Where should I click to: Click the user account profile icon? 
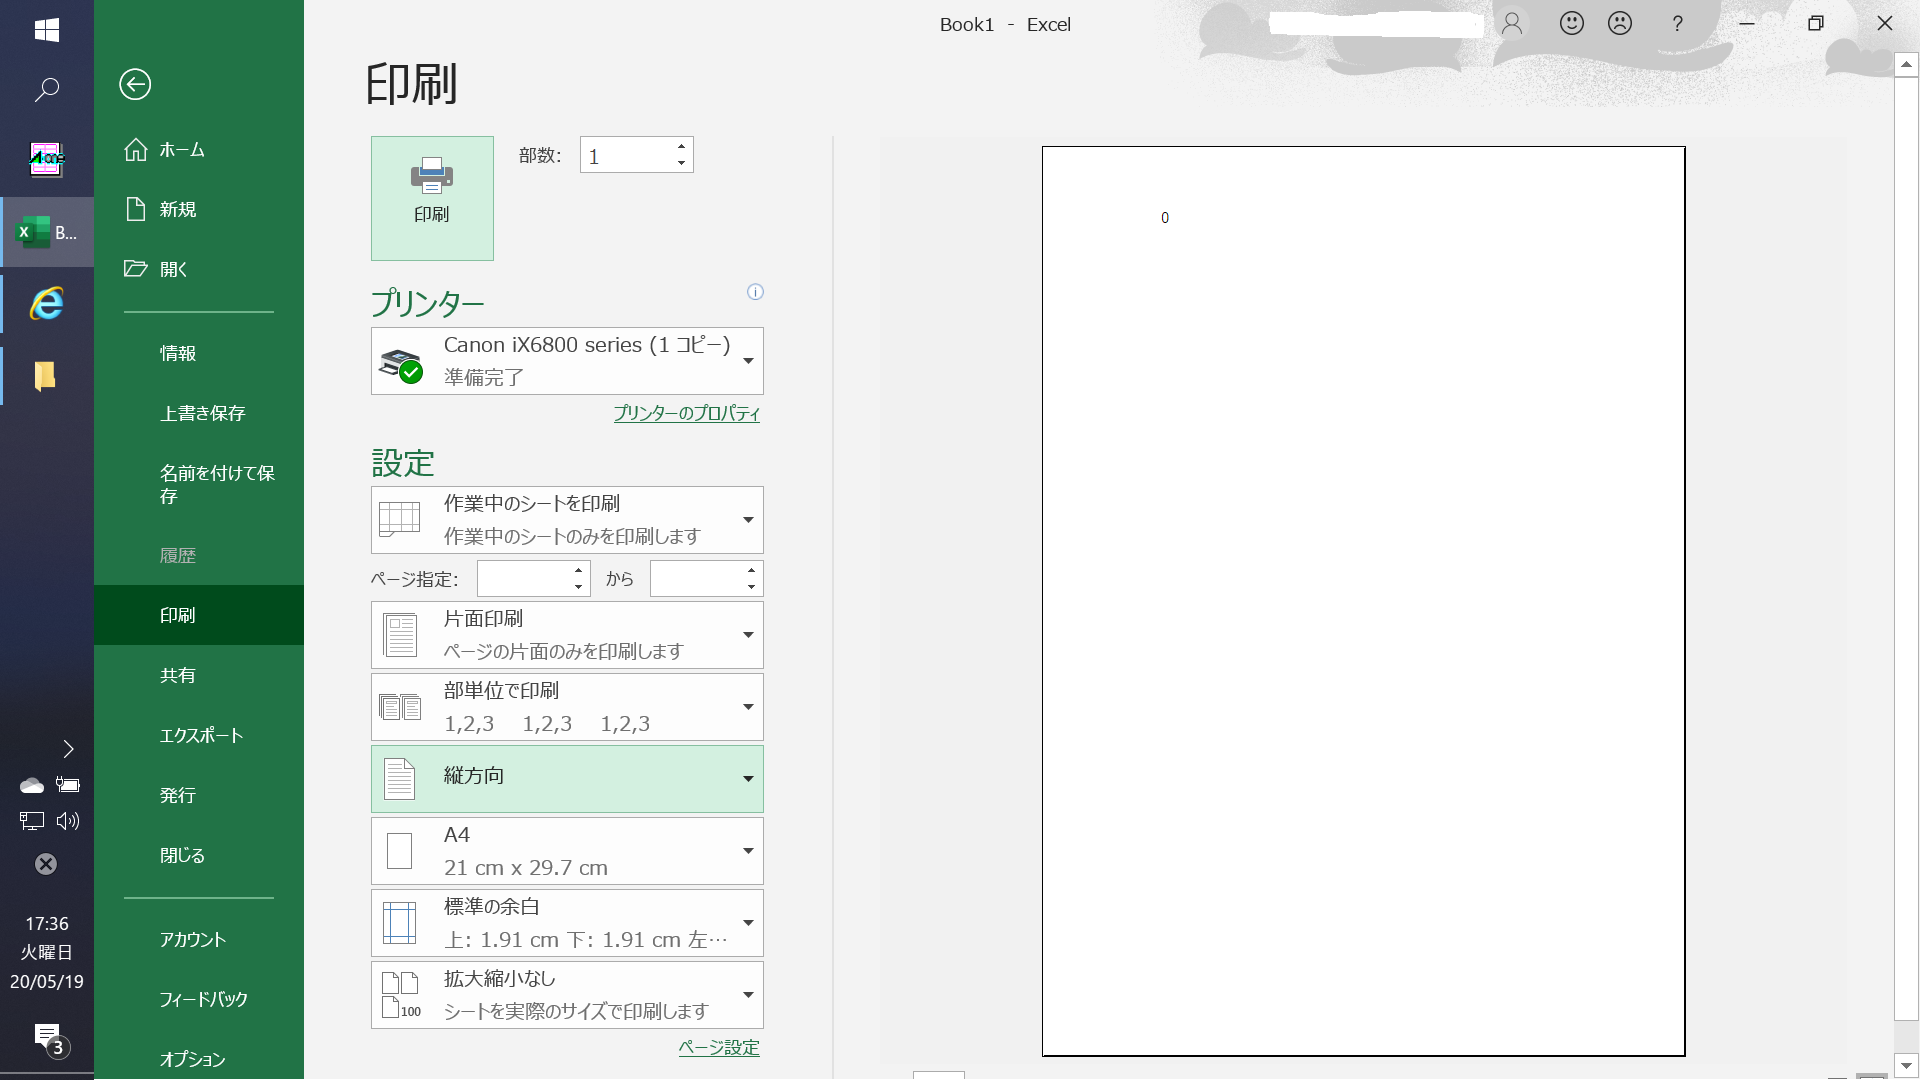tap(1512, 23)
